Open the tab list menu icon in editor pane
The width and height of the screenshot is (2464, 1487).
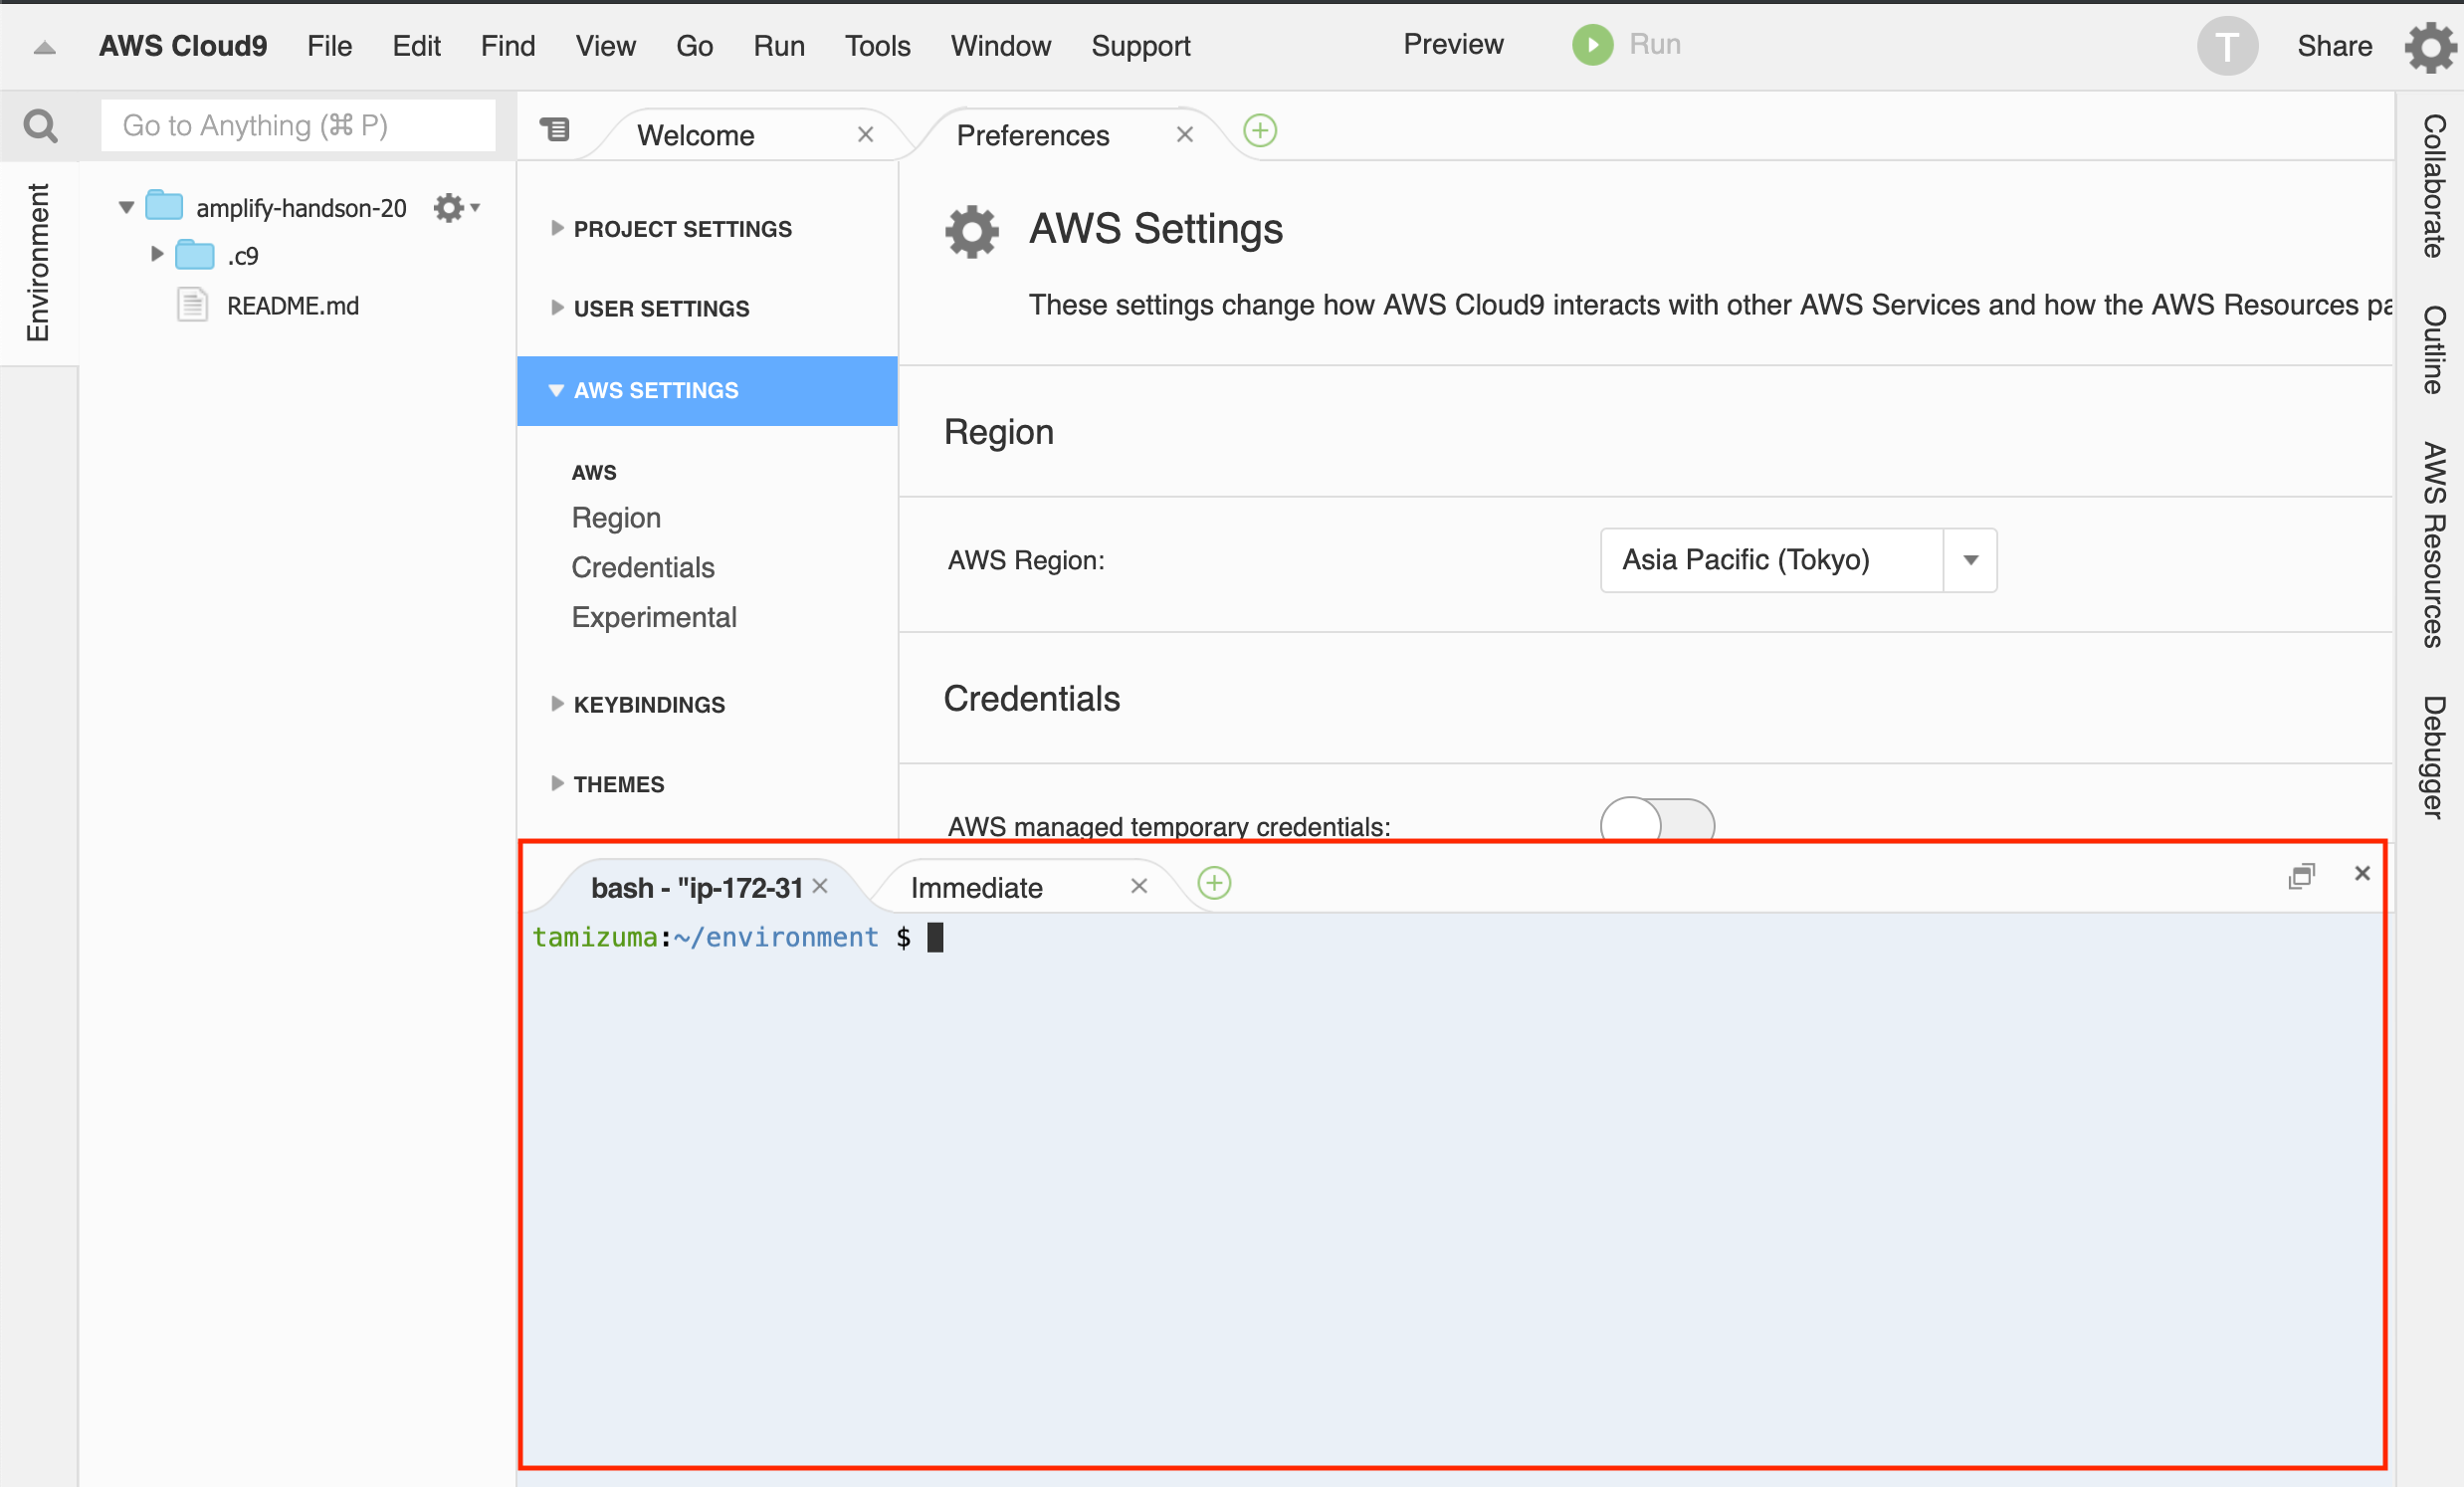[555, 129]
